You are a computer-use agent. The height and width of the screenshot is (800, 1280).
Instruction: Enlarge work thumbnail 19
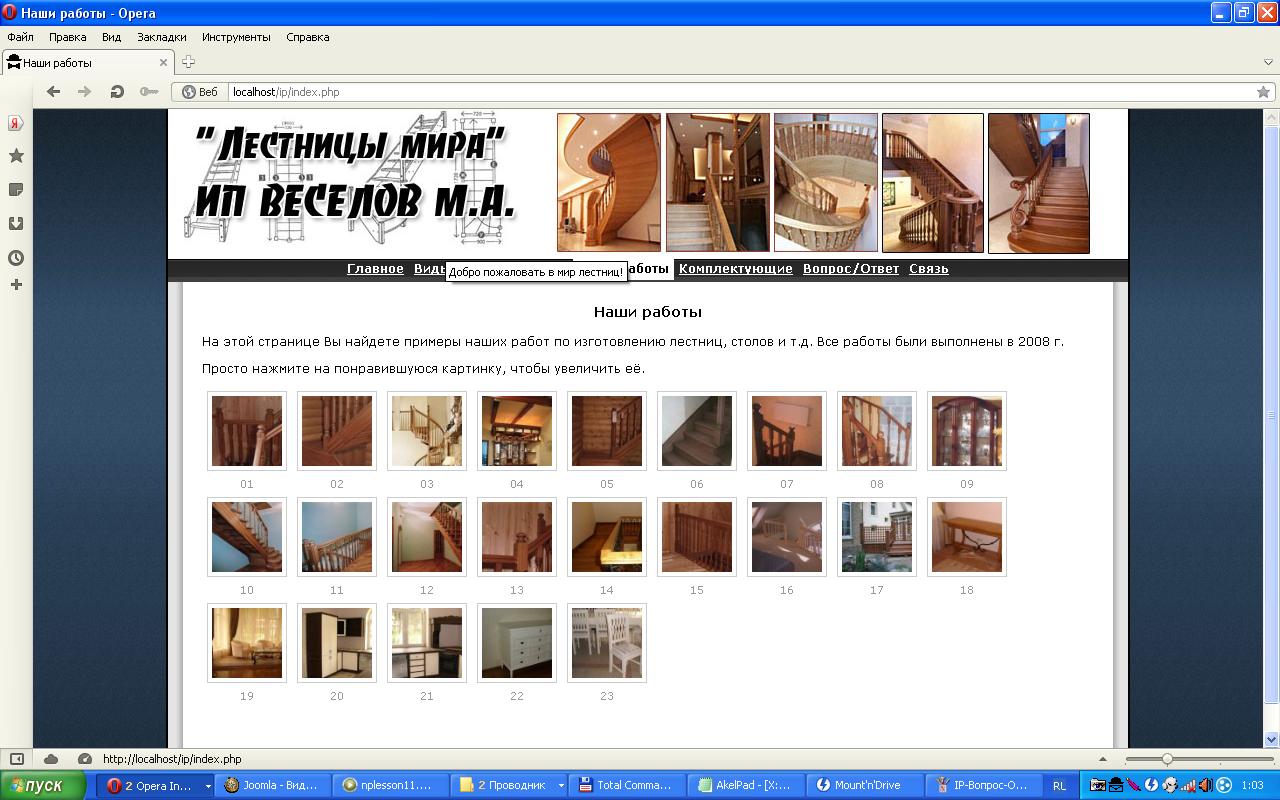[x=247, y=643]
